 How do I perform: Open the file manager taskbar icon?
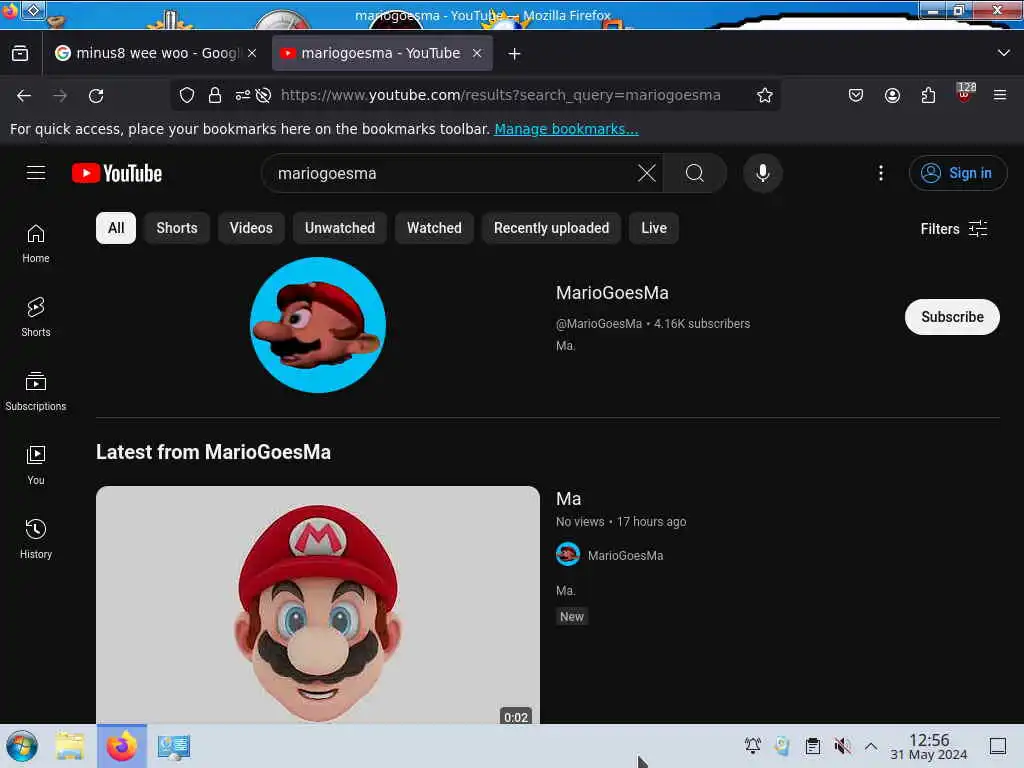pyautogui.click(x=69, y=746)
